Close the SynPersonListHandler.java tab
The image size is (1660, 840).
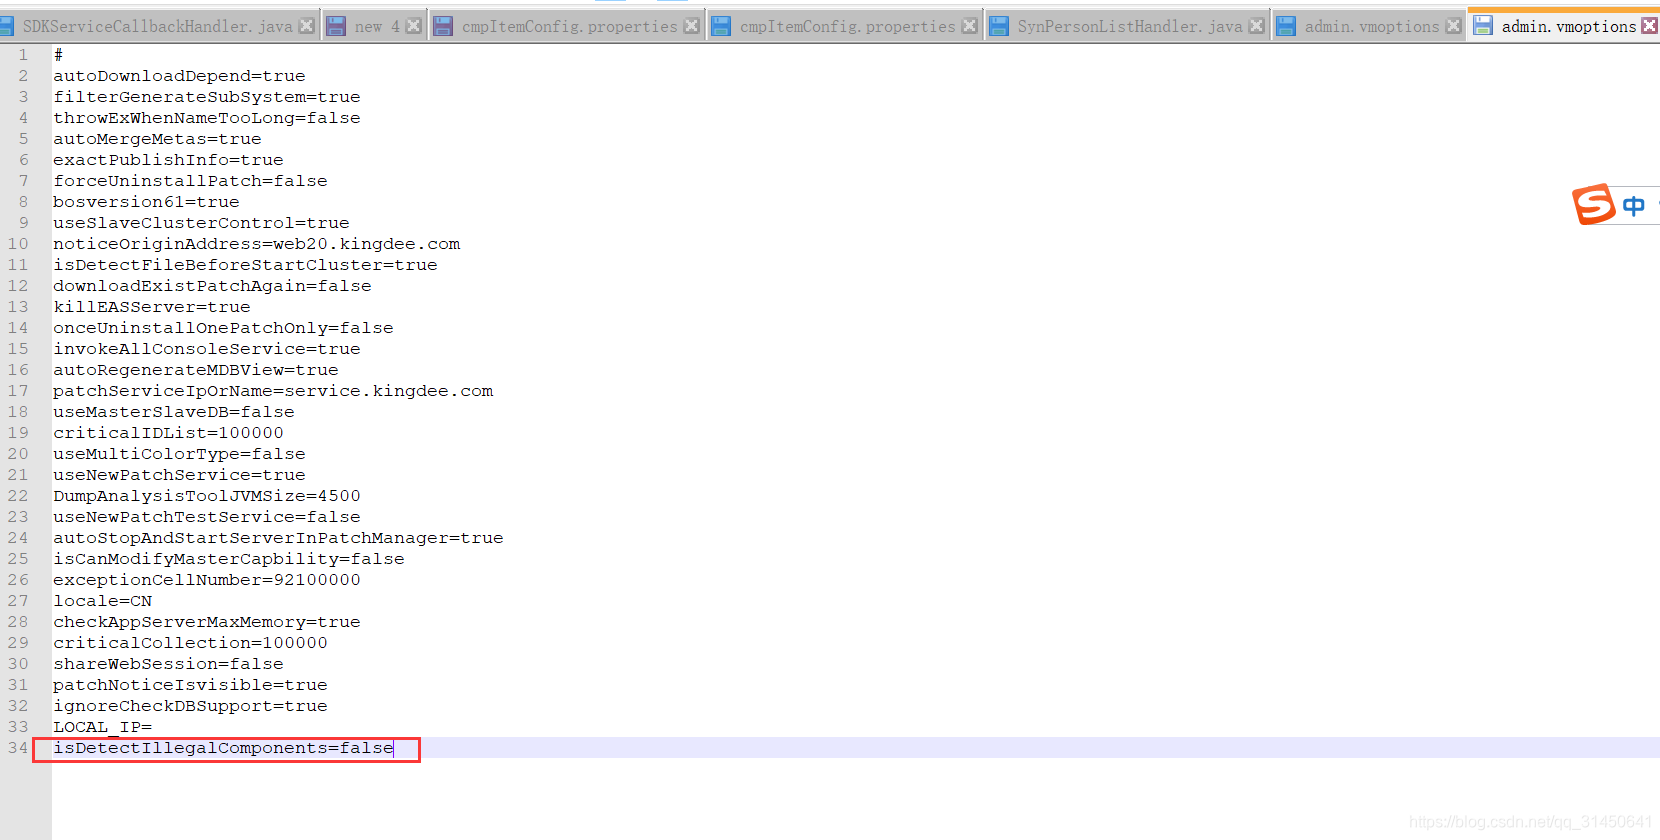click(1257, 26)
